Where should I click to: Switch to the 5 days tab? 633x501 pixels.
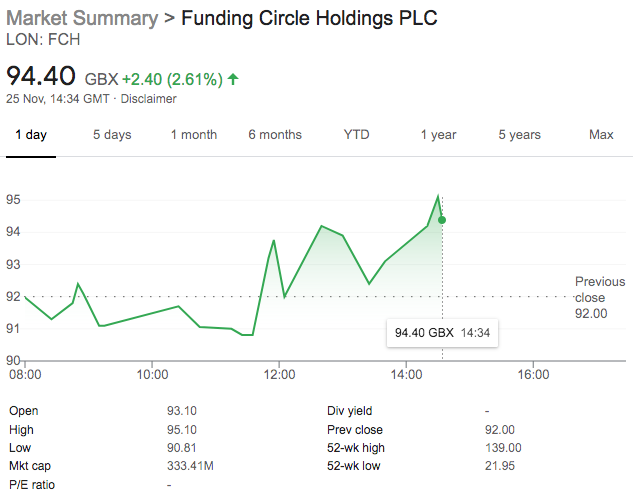[112, 134]
